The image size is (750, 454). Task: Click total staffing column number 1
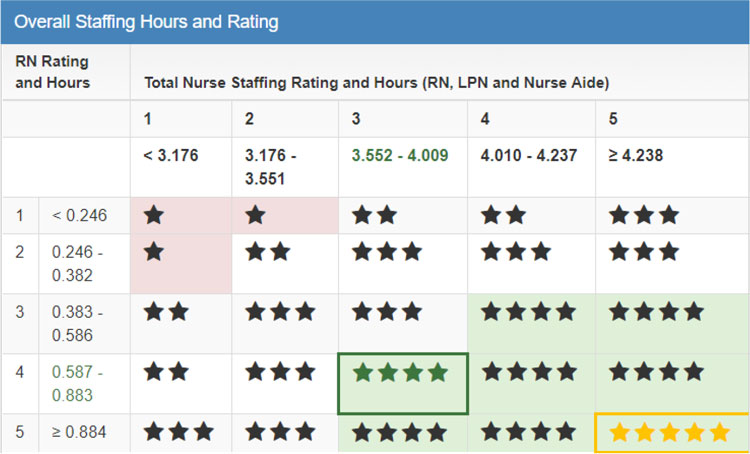(x=148, y=119)
